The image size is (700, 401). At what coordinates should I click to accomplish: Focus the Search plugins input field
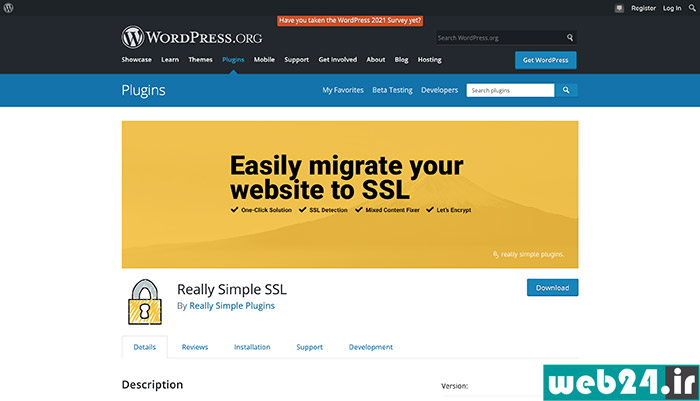click(510, 90)
